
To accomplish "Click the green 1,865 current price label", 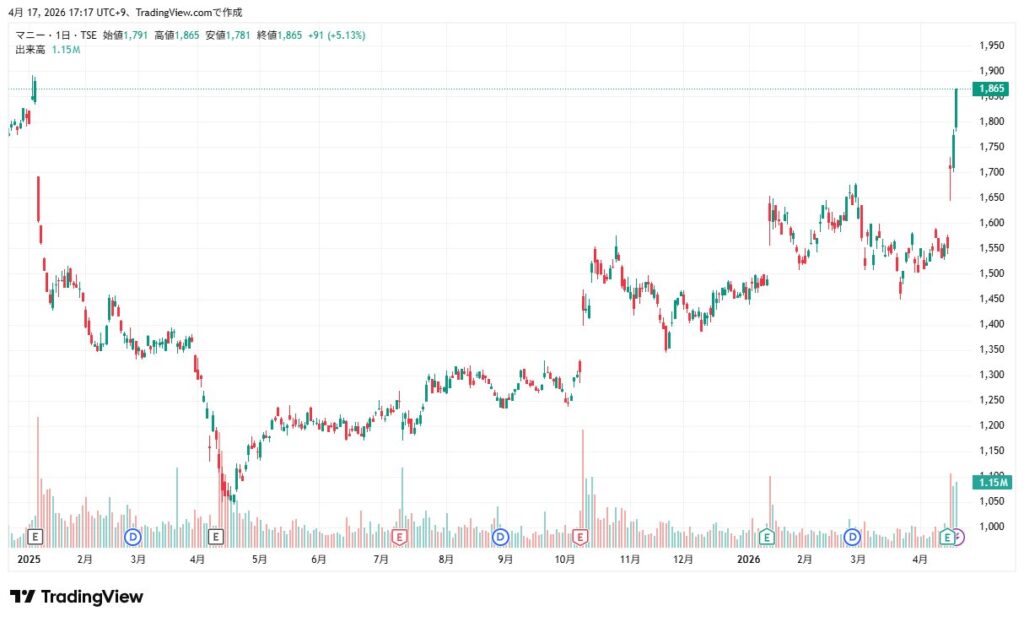I will click(x=991, y=89).
